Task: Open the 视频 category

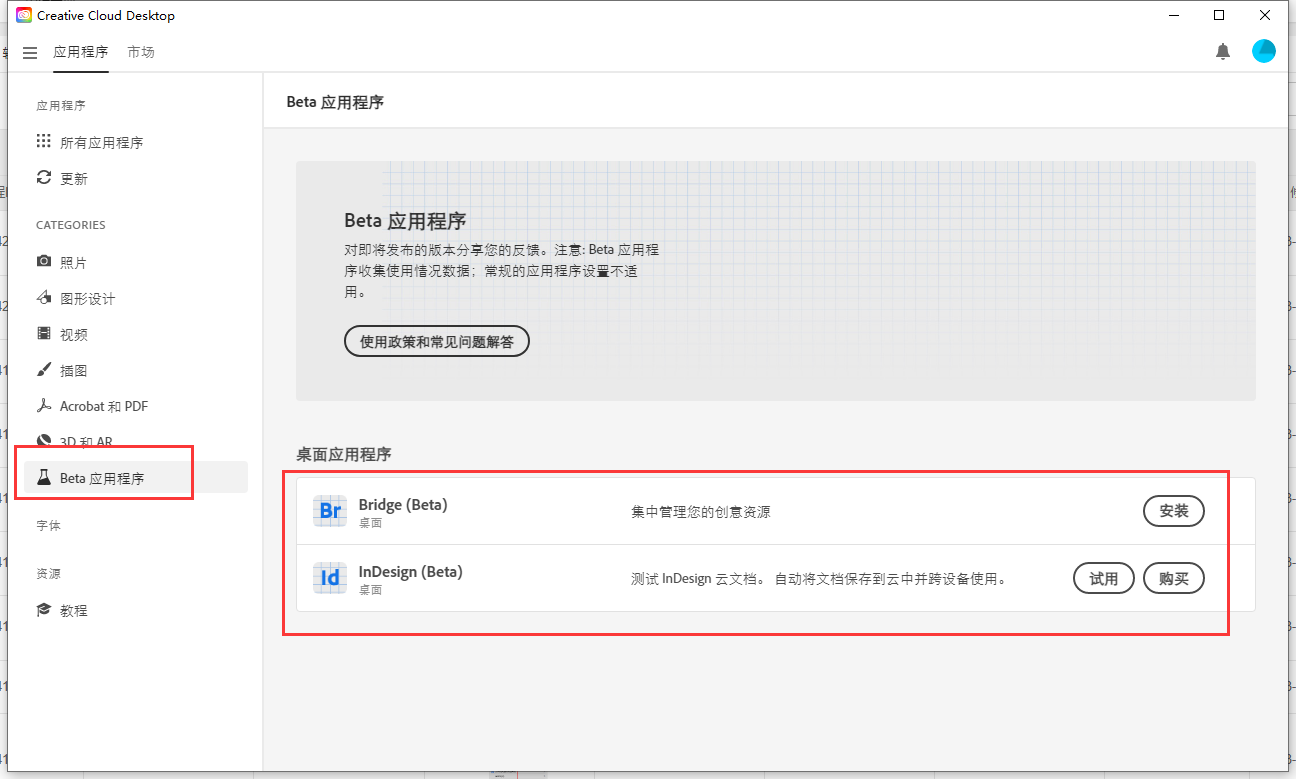Action: (74, 335)
